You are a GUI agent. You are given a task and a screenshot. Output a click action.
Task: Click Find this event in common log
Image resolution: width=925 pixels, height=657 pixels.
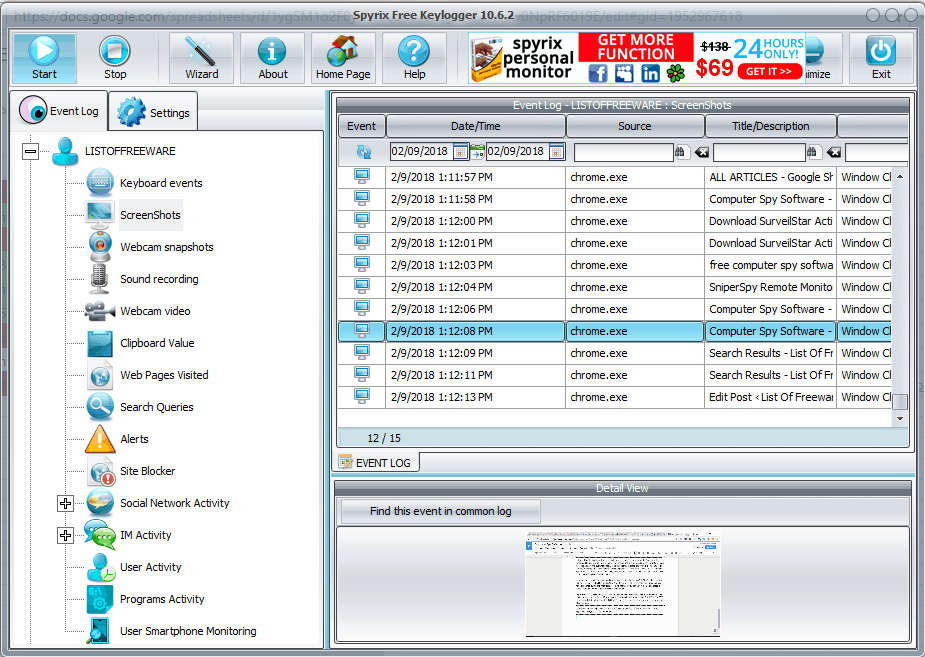(441, 511)
